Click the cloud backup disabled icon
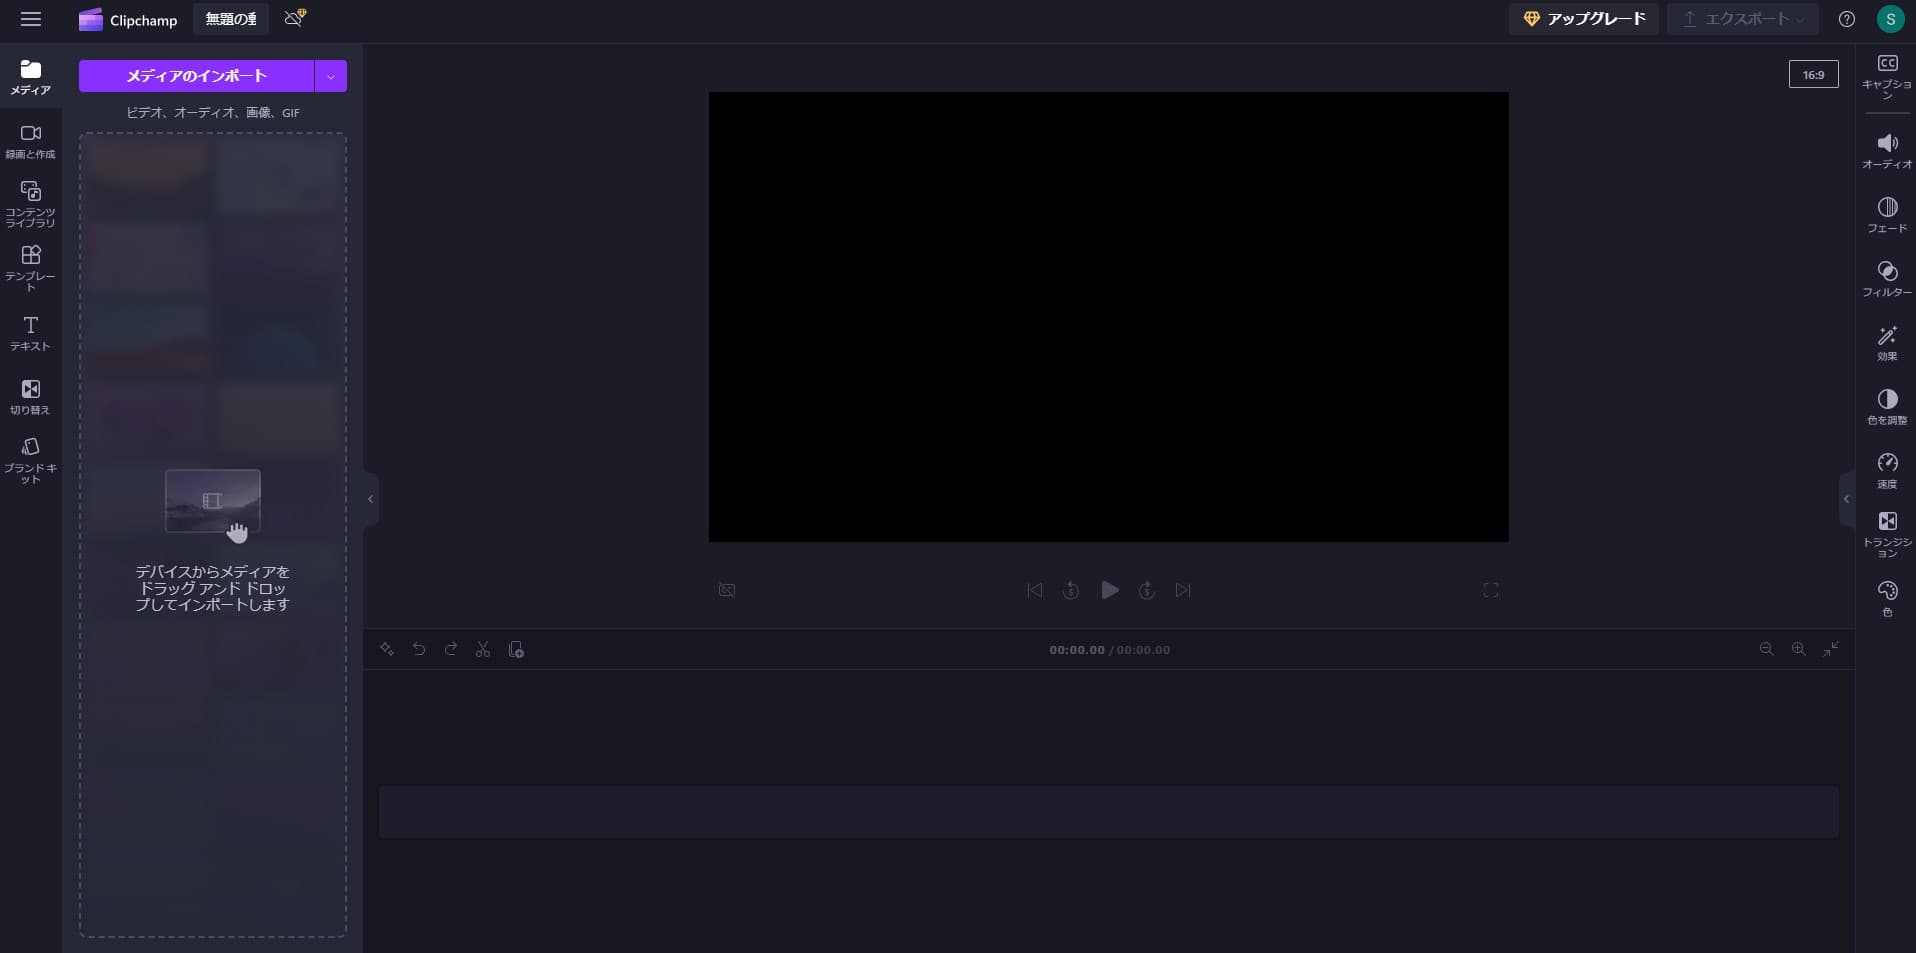Screen dimensions: 1916x953 pyautogui.click(x=295, y=18)
